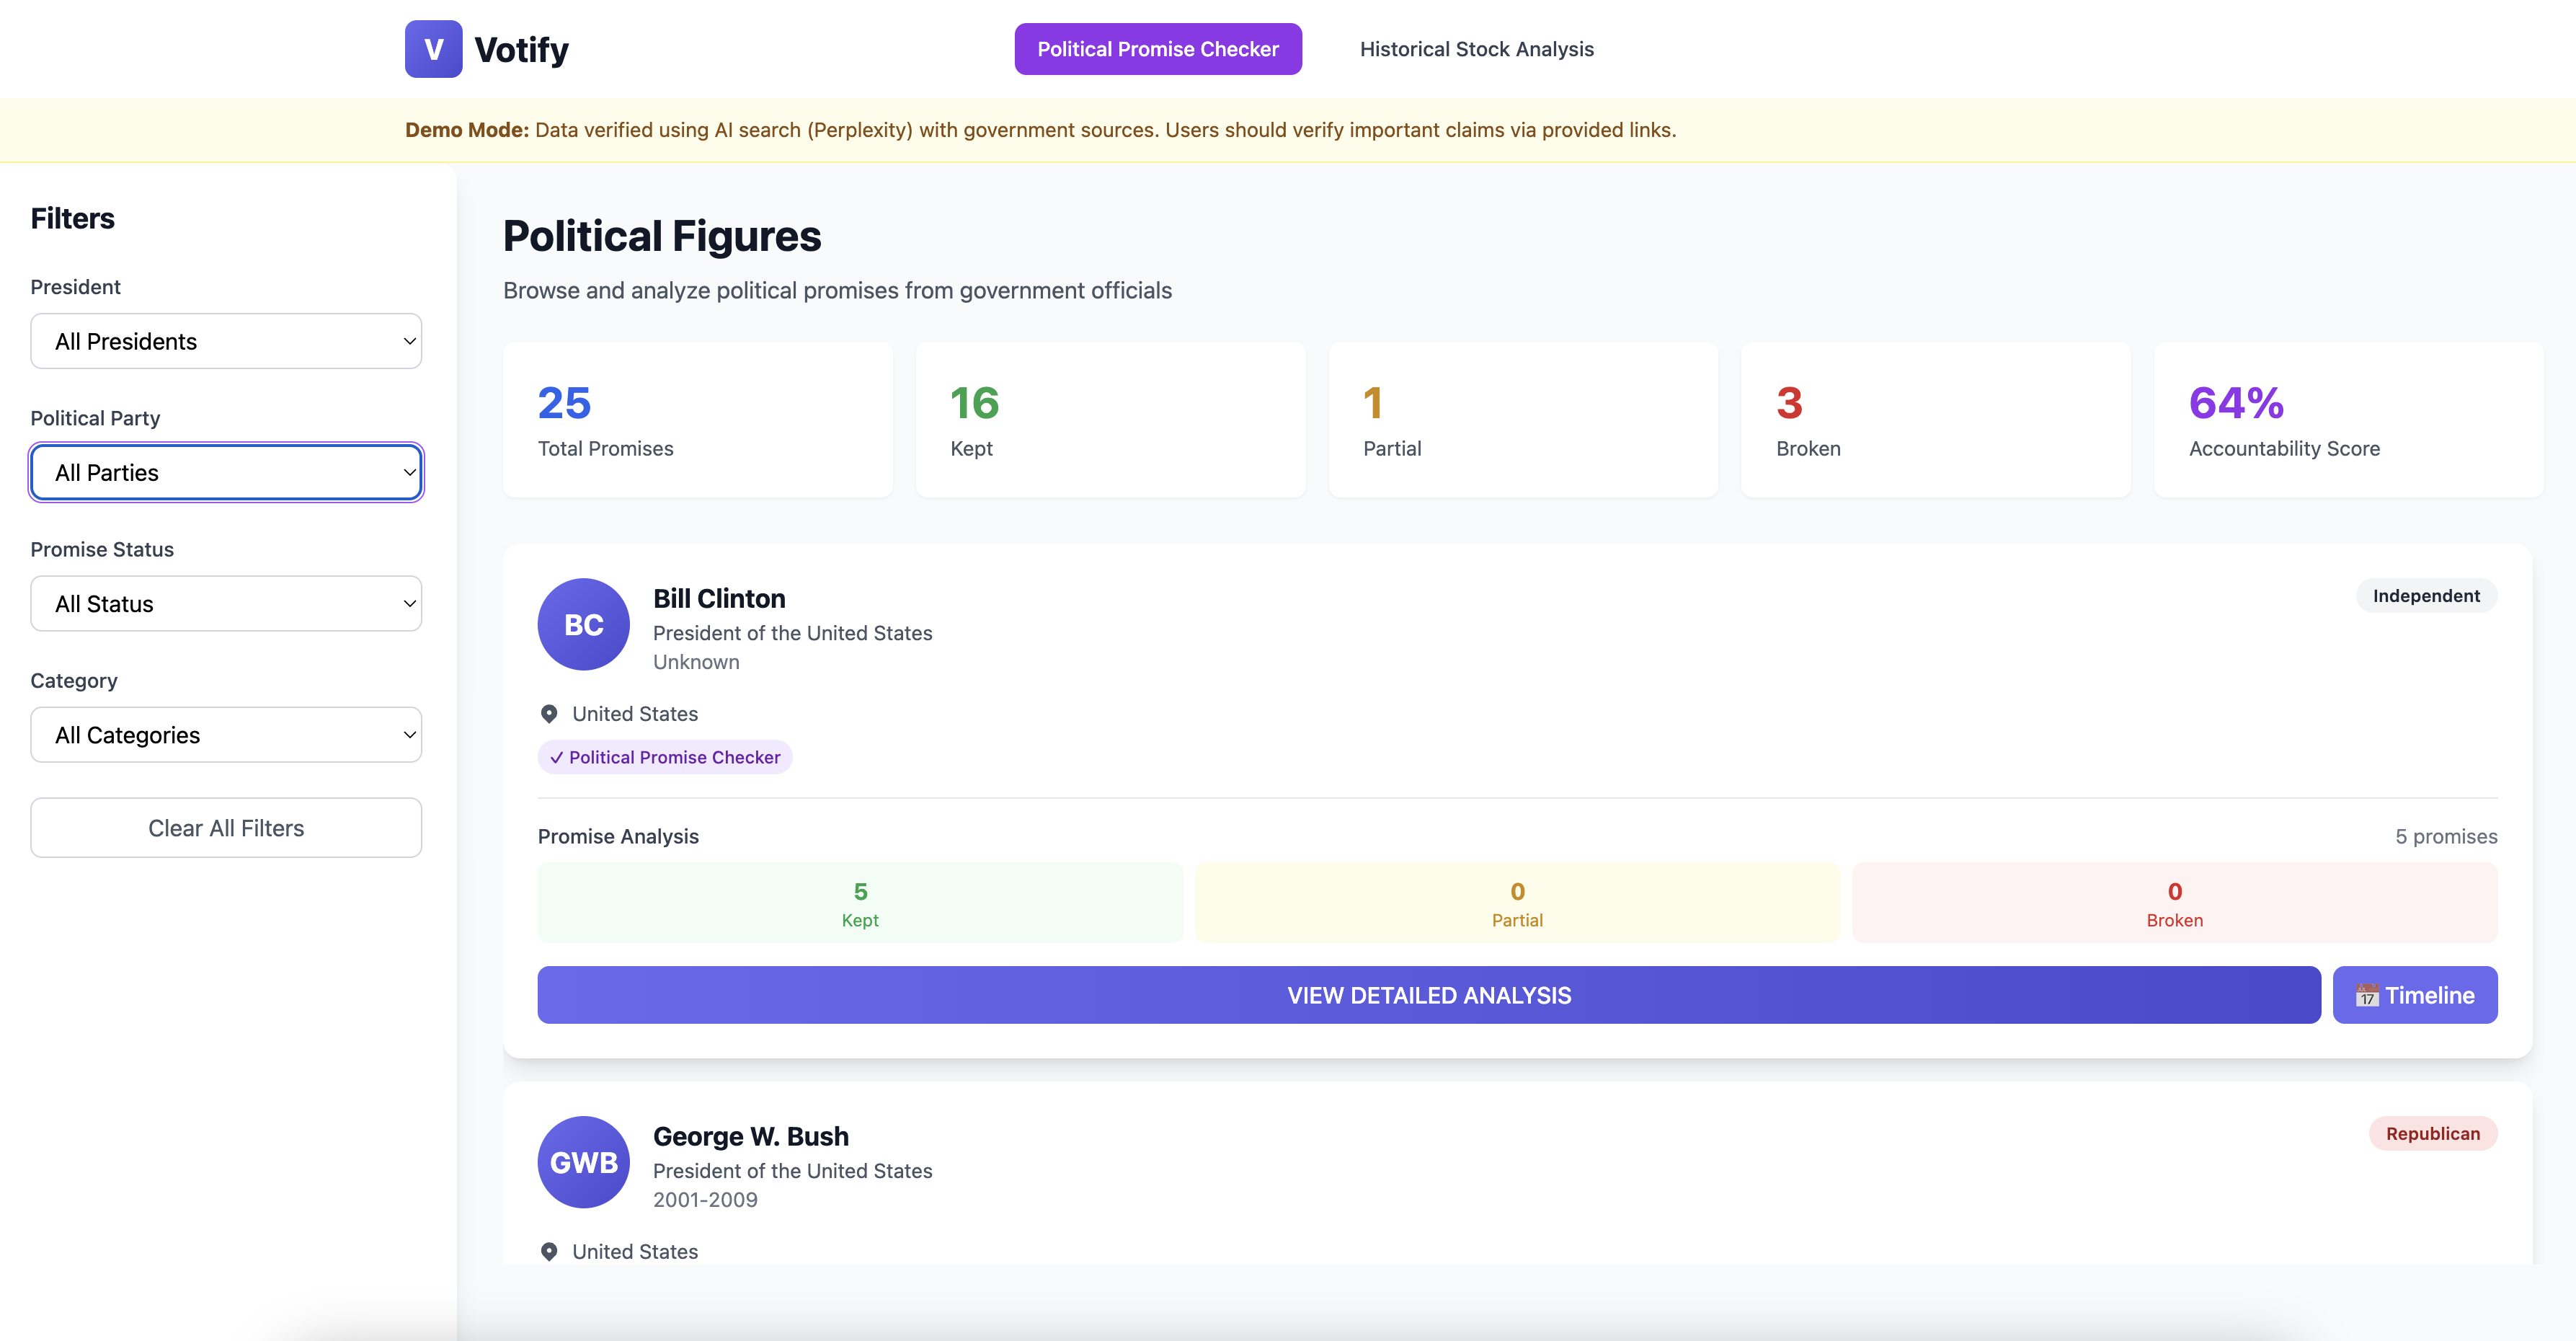Click location pin in George W. Bush card
The image size is (2576, 1341).
pyautogui.click(x=549, y=1251)
